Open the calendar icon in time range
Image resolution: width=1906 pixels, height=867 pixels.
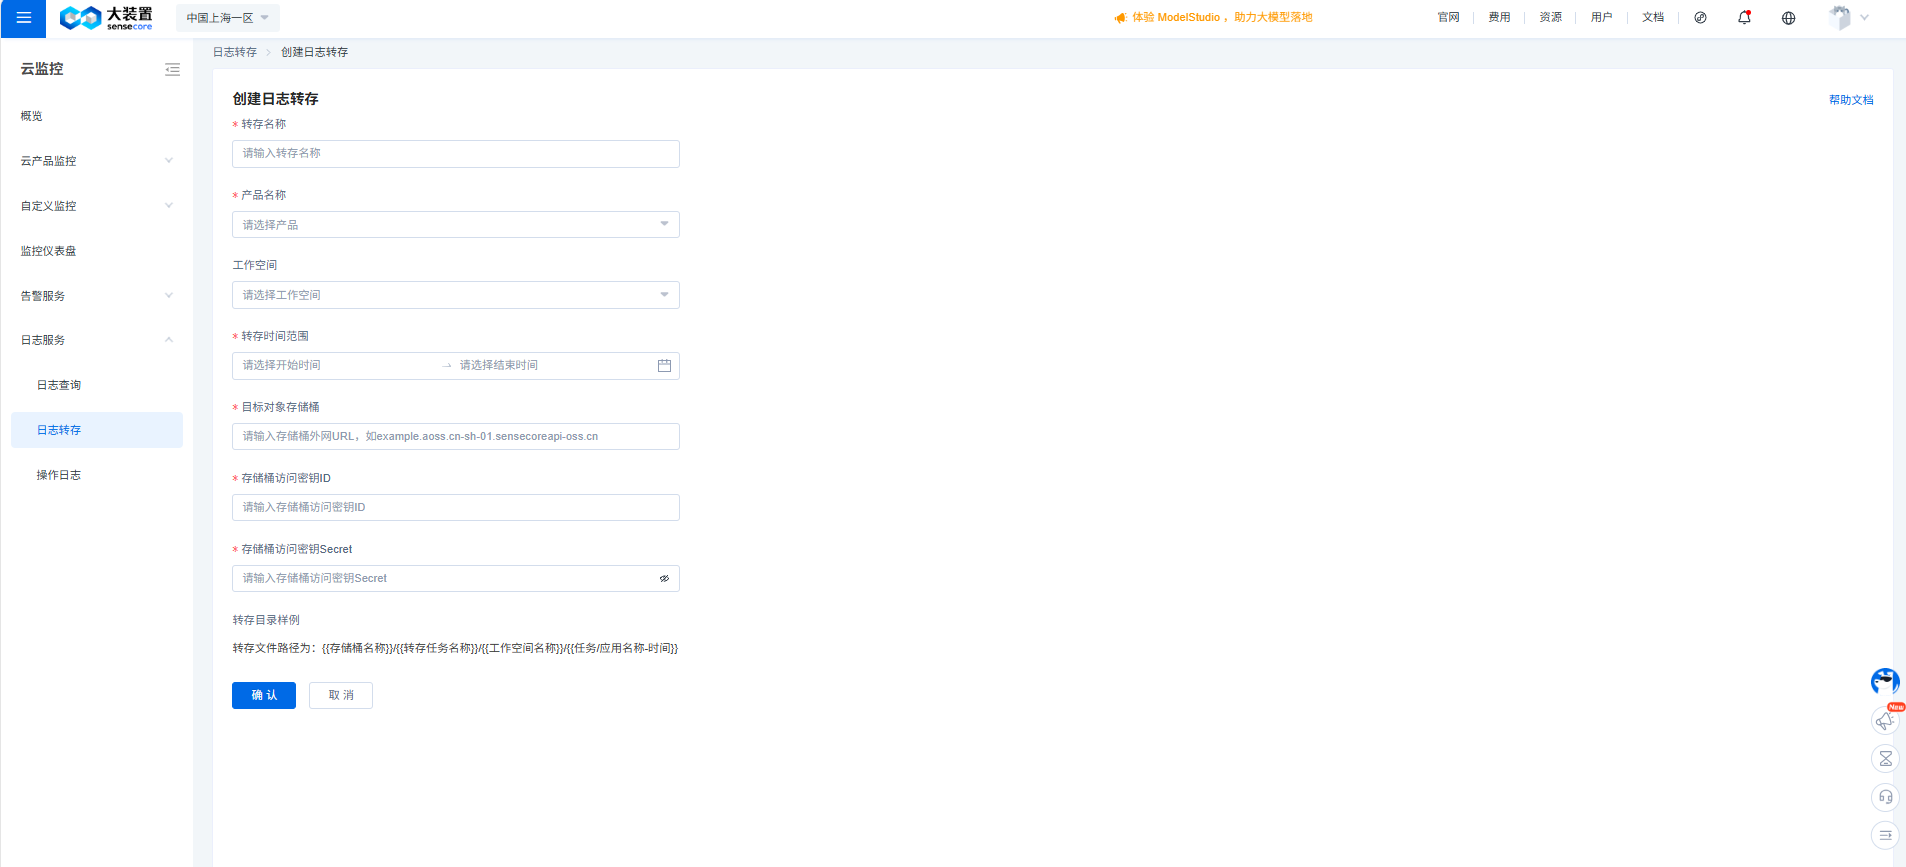(x=664, y=366)
